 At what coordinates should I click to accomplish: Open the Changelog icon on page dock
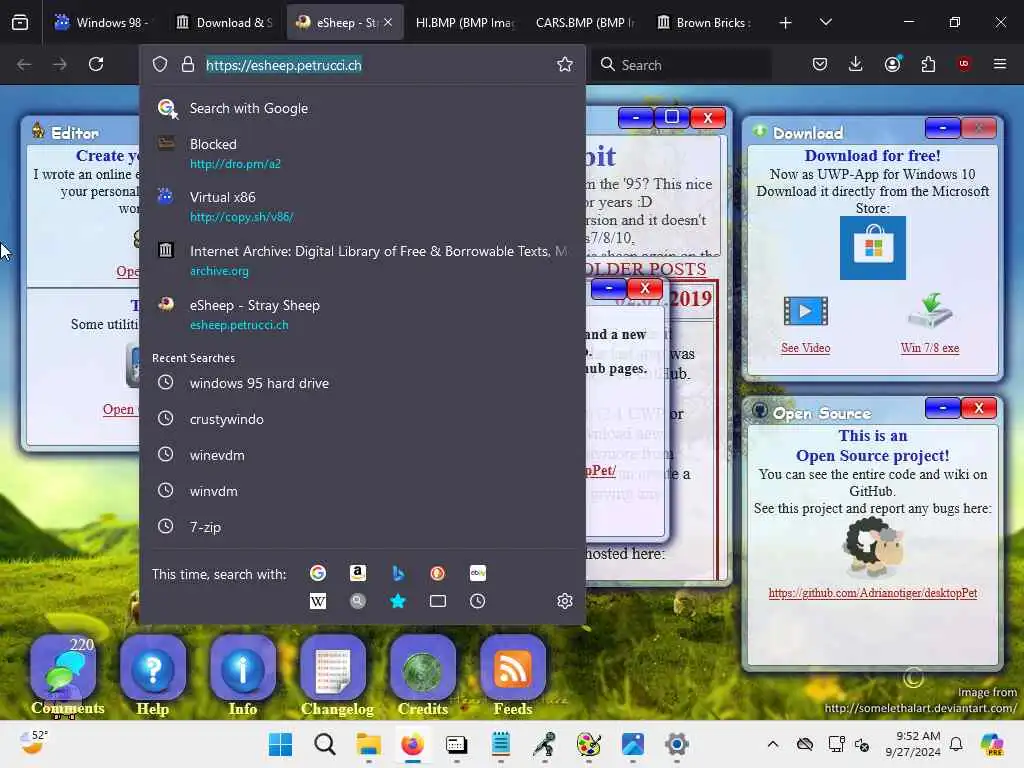[x=333, y=667]
